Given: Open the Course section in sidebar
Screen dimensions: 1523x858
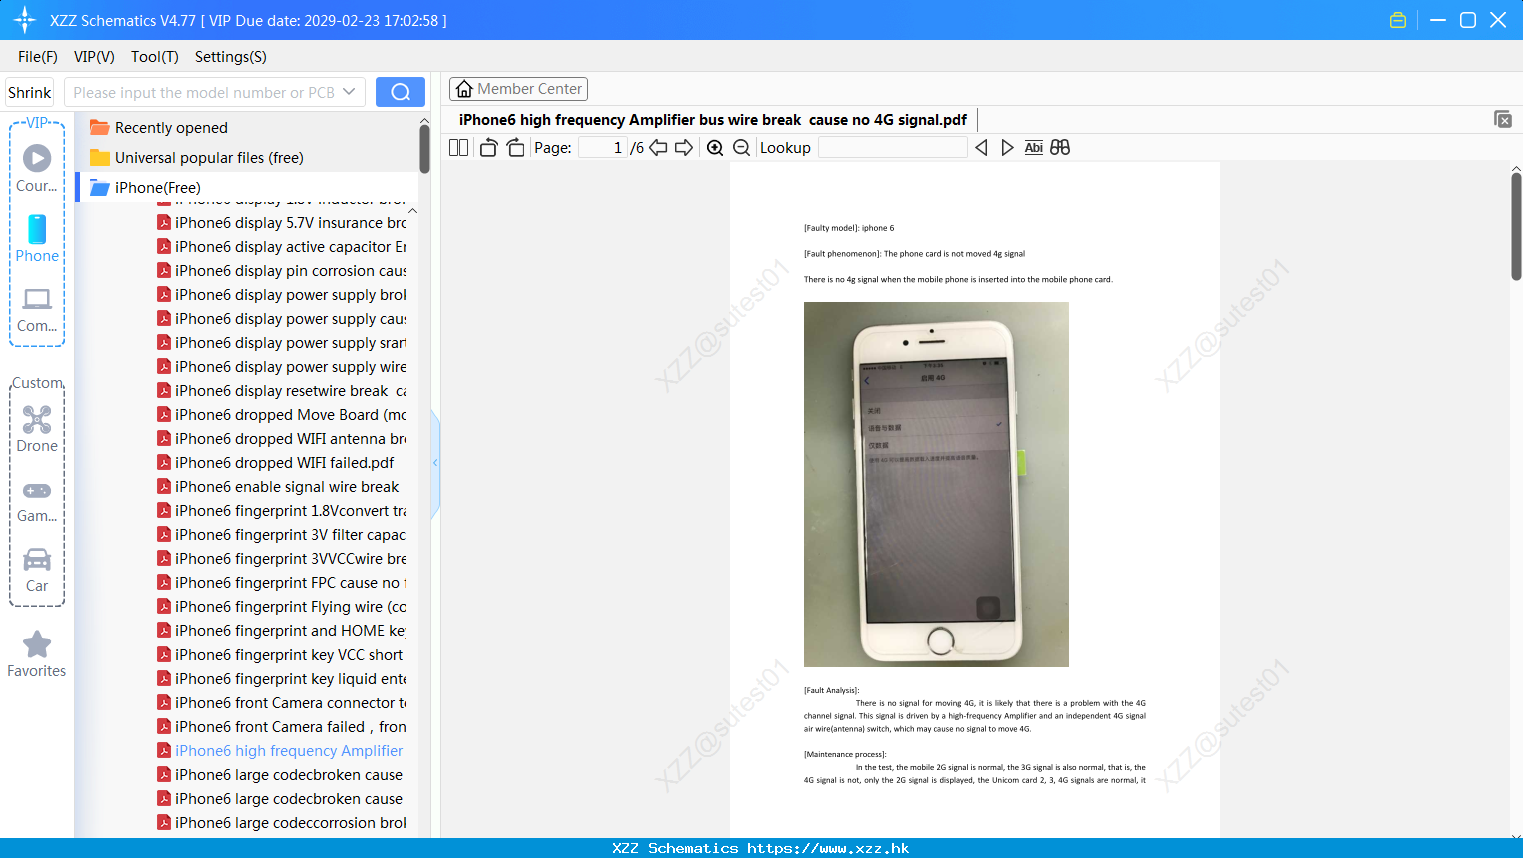Looking at the screenshot, I should [37, 168].
